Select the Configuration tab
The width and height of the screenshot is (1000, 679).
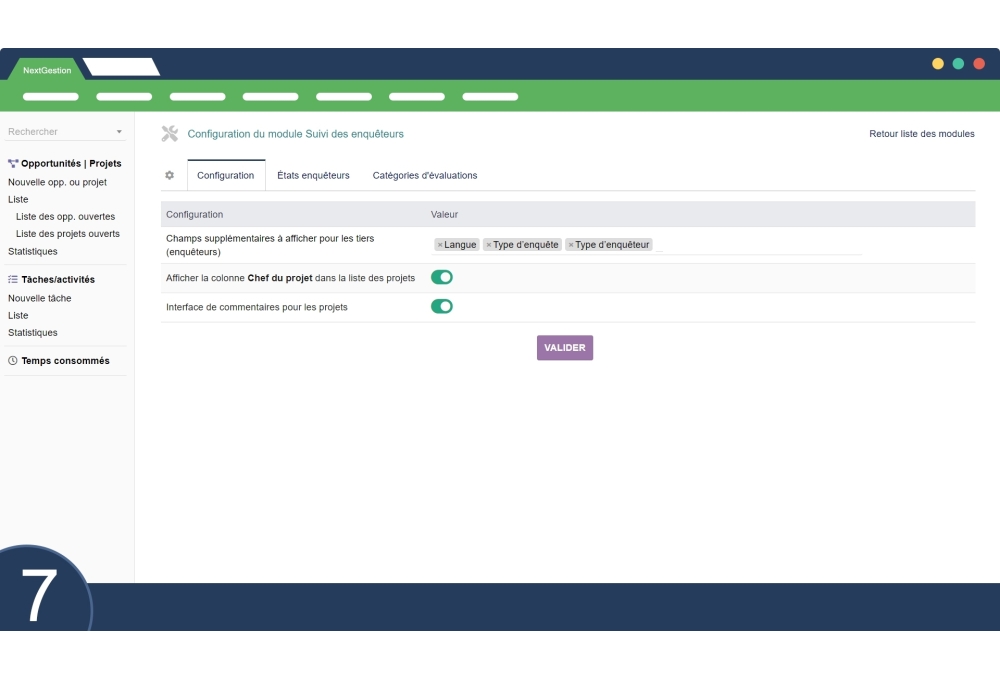click(226, 175)
